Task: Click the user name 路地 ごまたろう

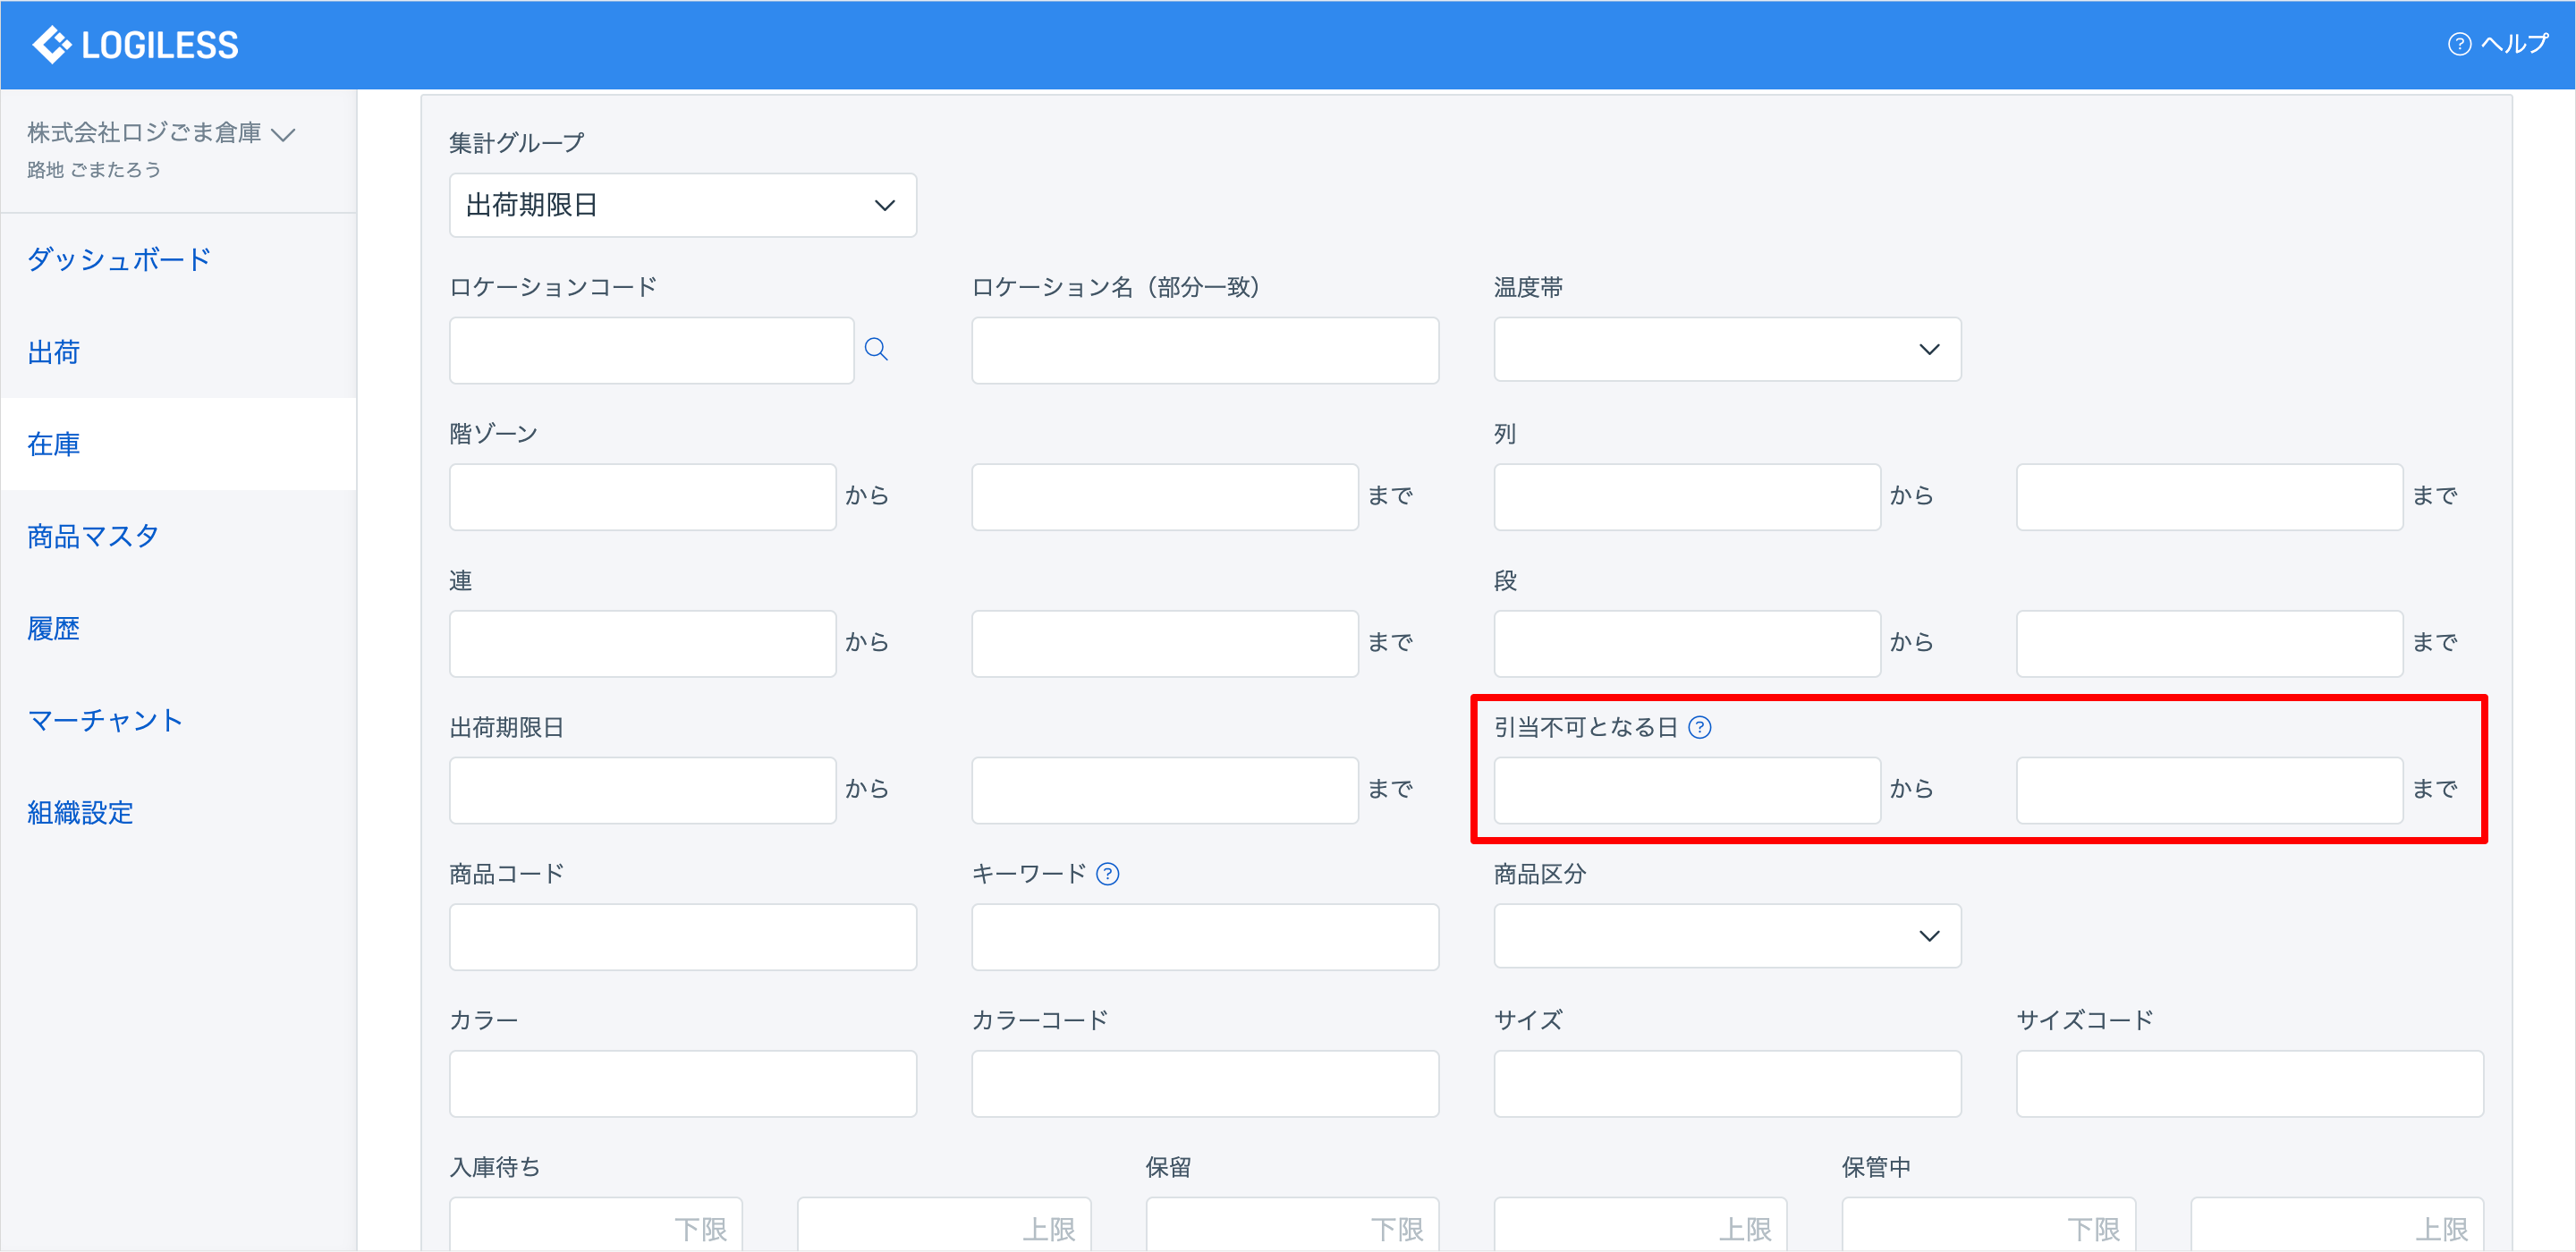Action: coord(94,170)
